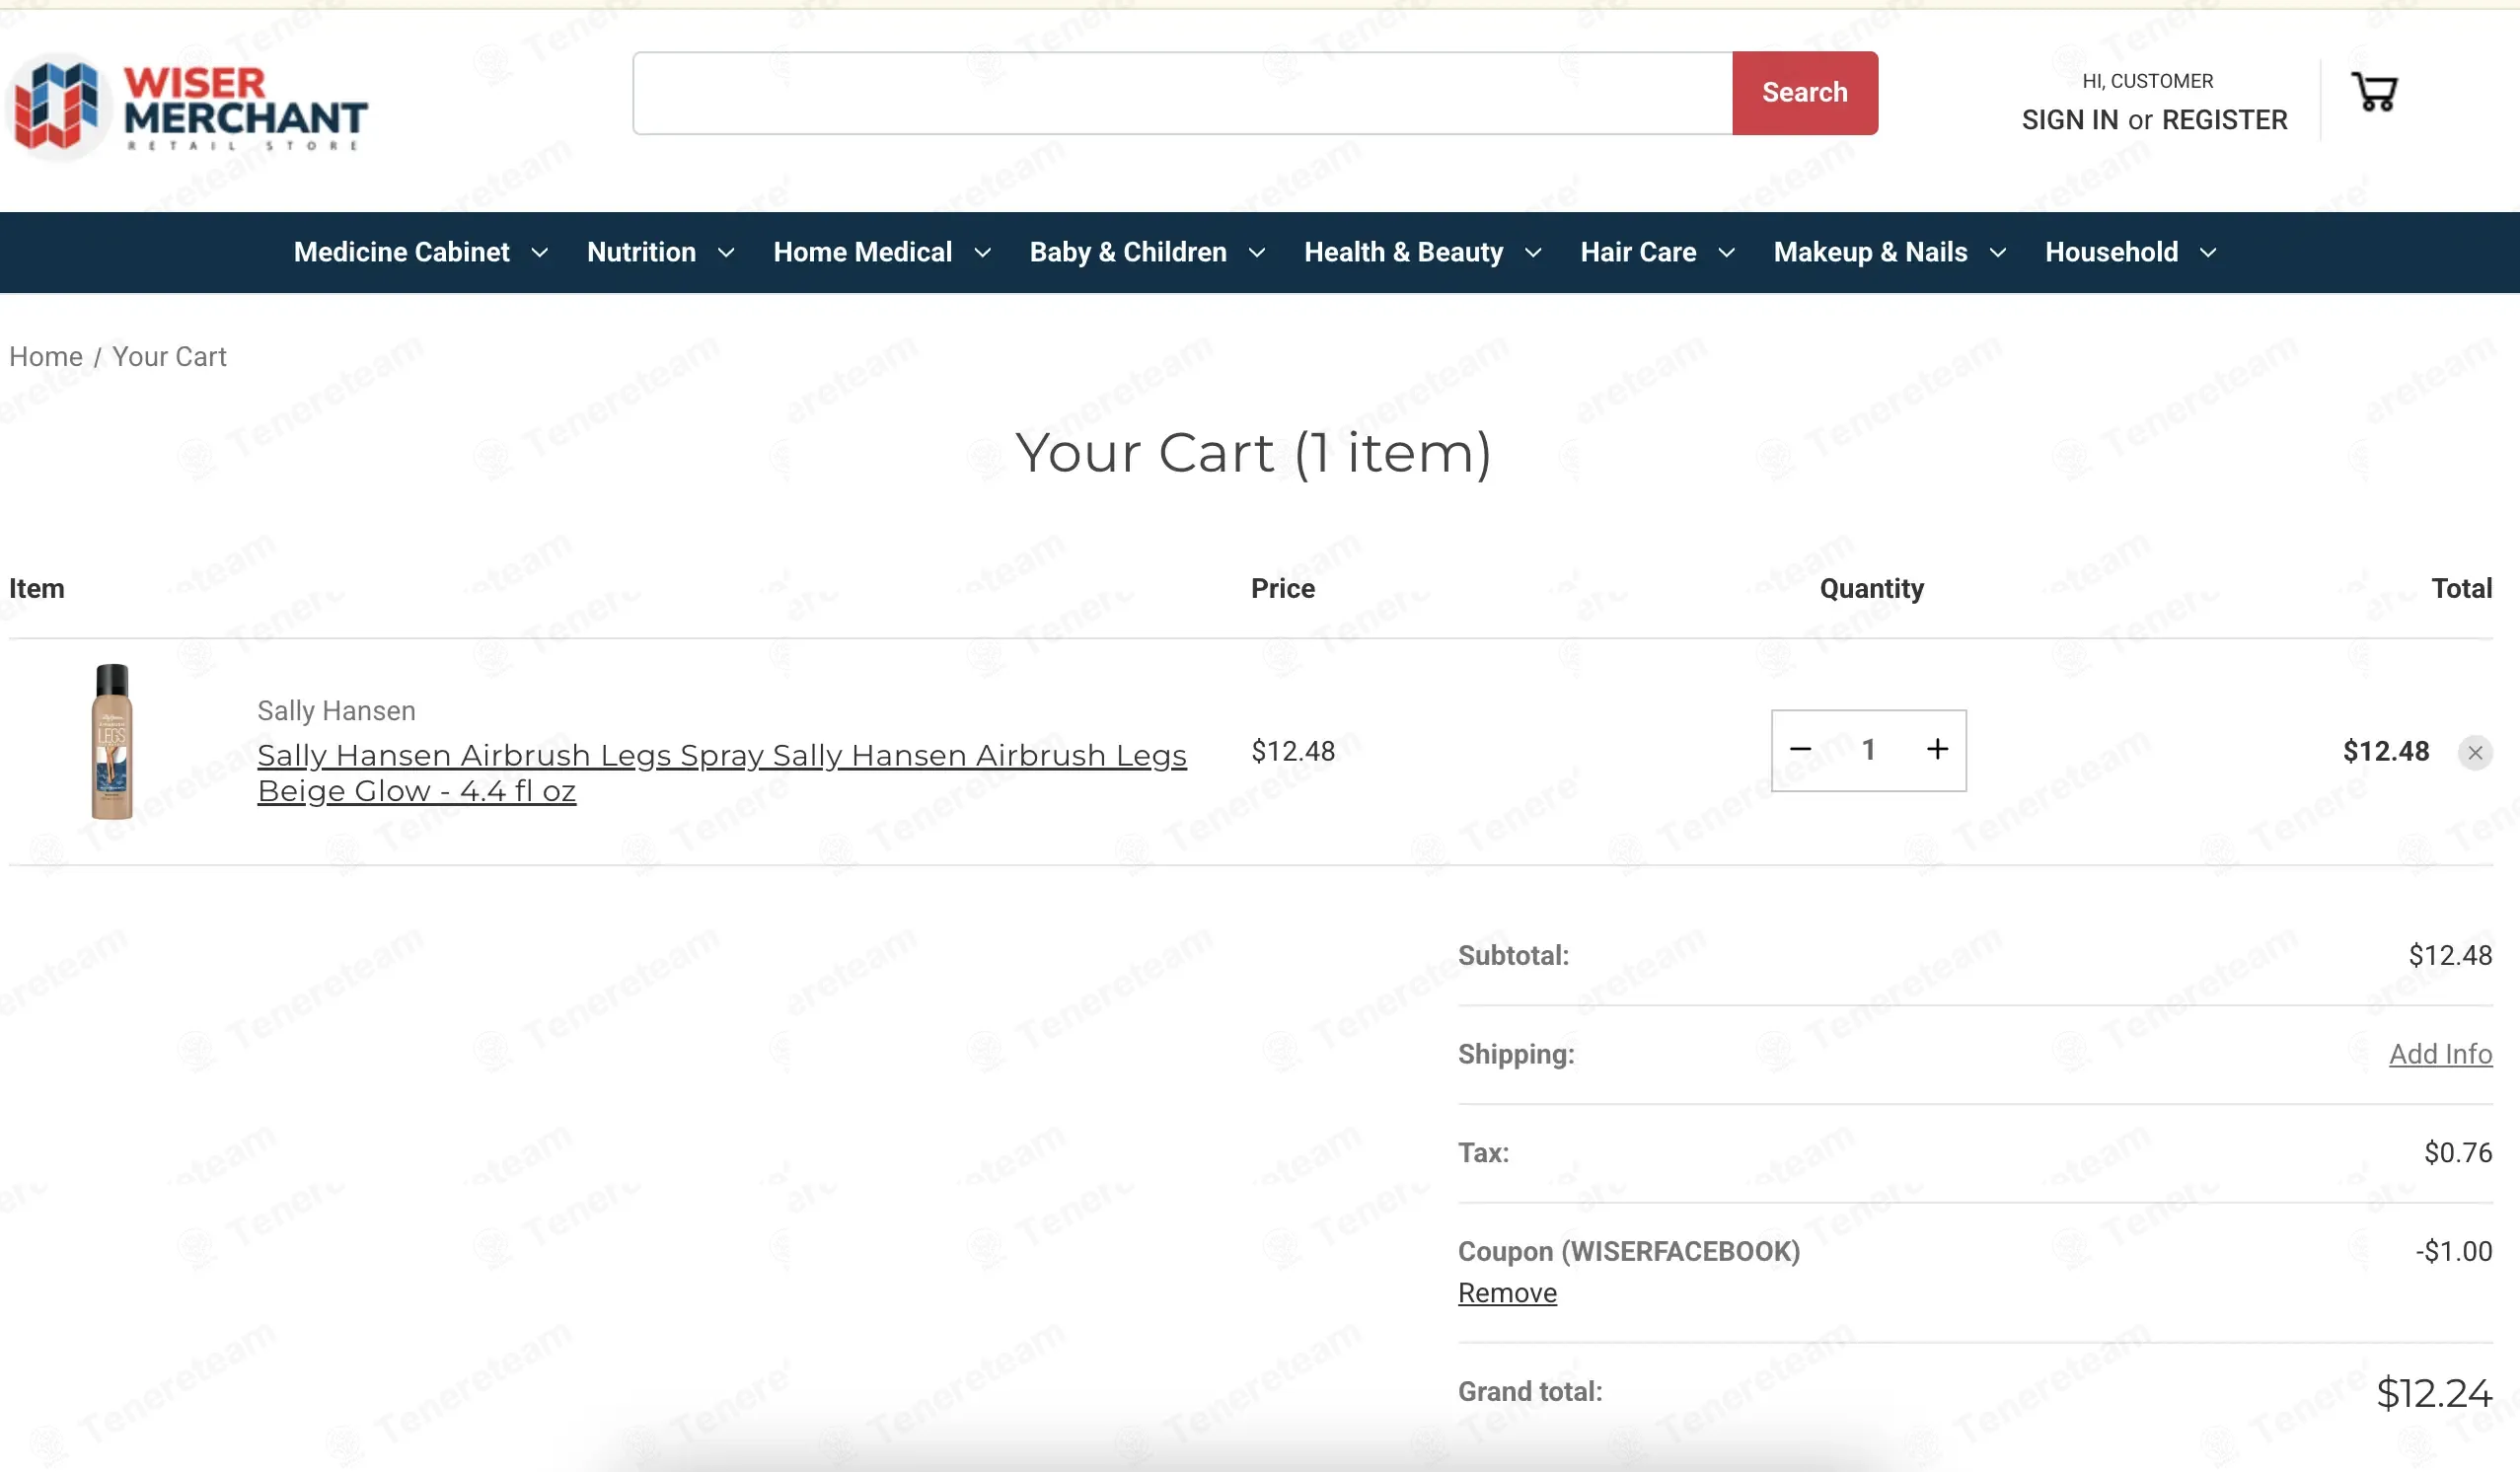Remove the WISERFACEBOOK coupon

(x=1507, y=1293)
